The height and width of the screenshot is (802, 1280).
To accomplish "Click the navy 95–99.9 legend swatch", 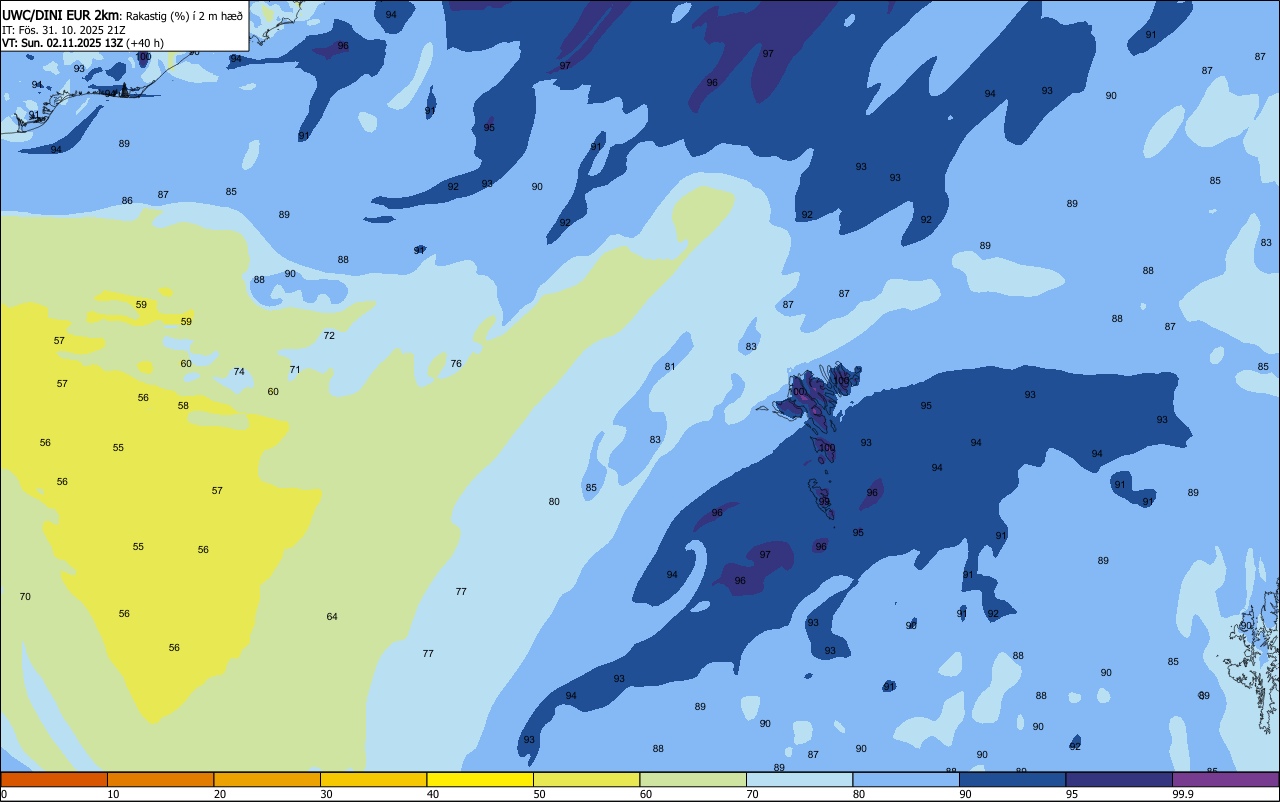I will point(1119,779).
